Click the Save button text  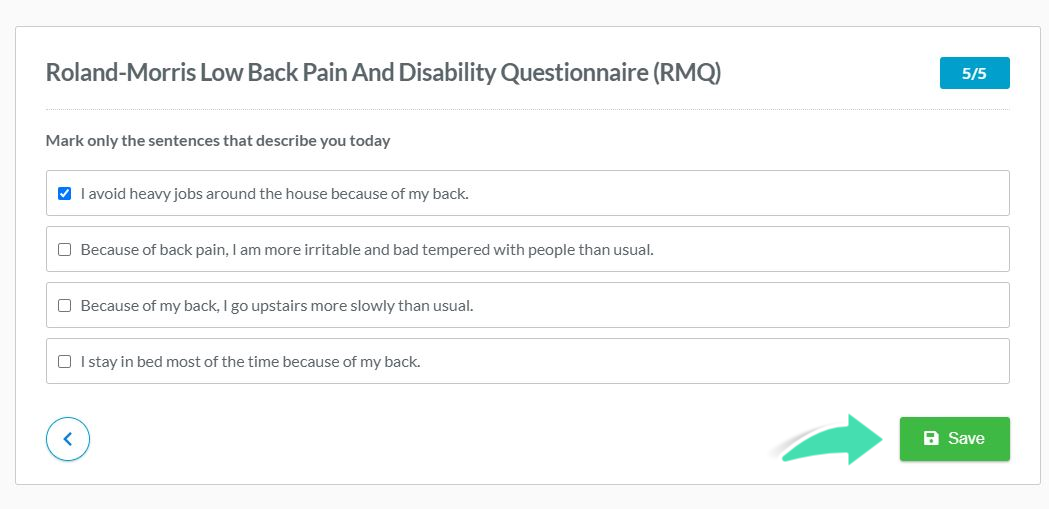click(966, 438)
